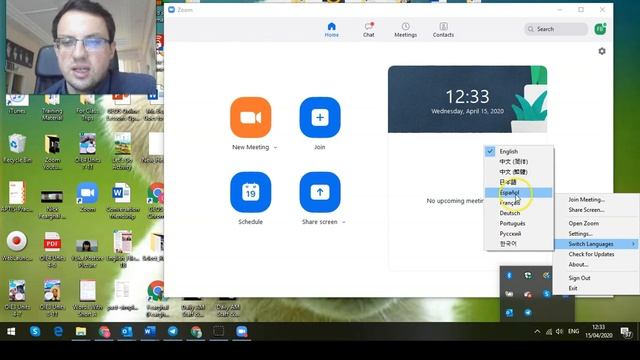This screenshot has height=360, width=640.
Task: Expand the Switch Languages submenu
Action: click(597, 244)
